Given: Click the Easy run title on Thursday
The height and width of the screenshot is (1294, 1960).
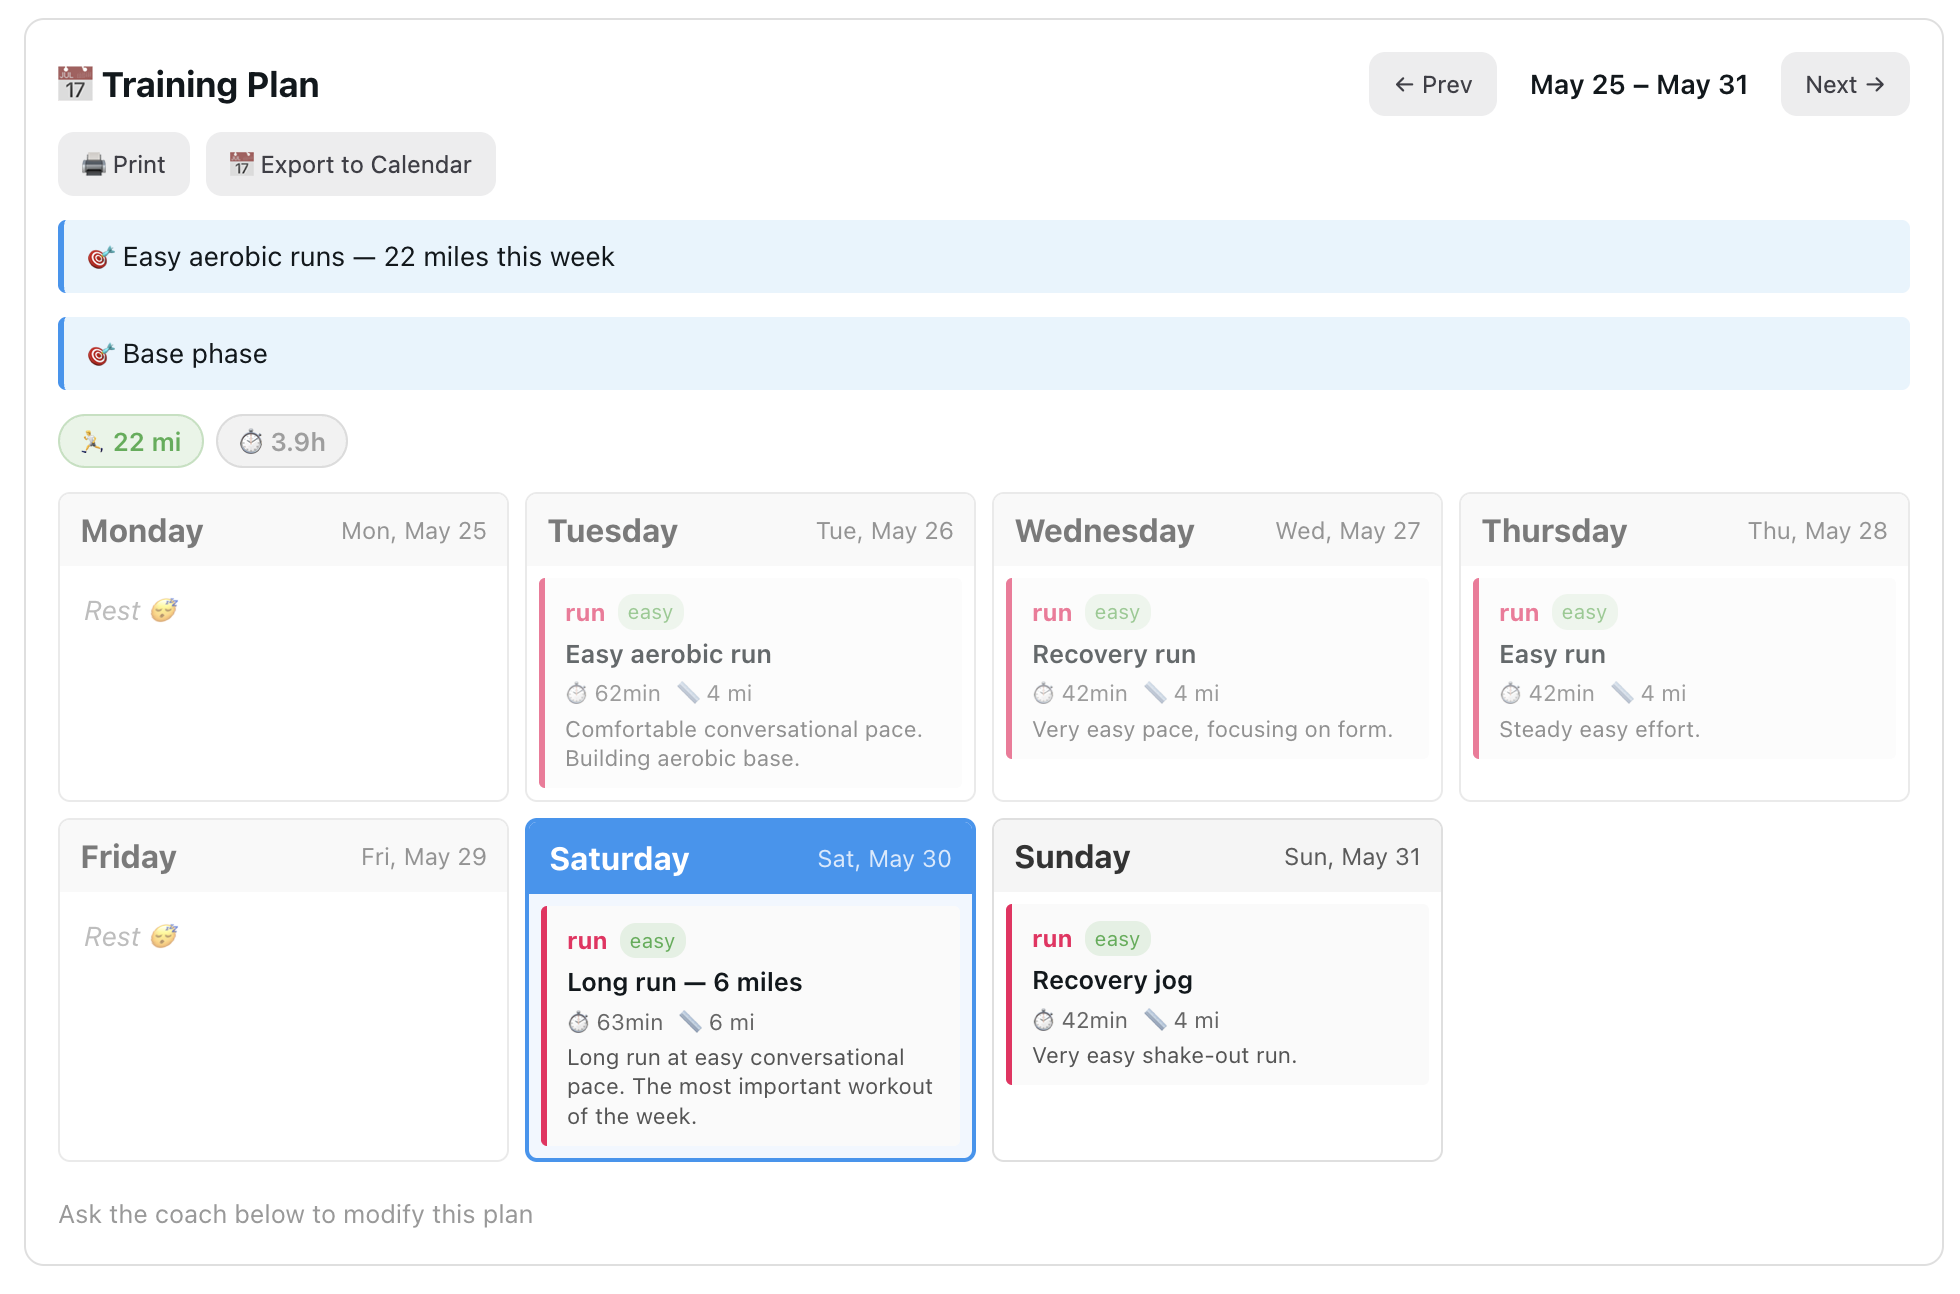Looking at the screenshot, I should click(1552, 654).
